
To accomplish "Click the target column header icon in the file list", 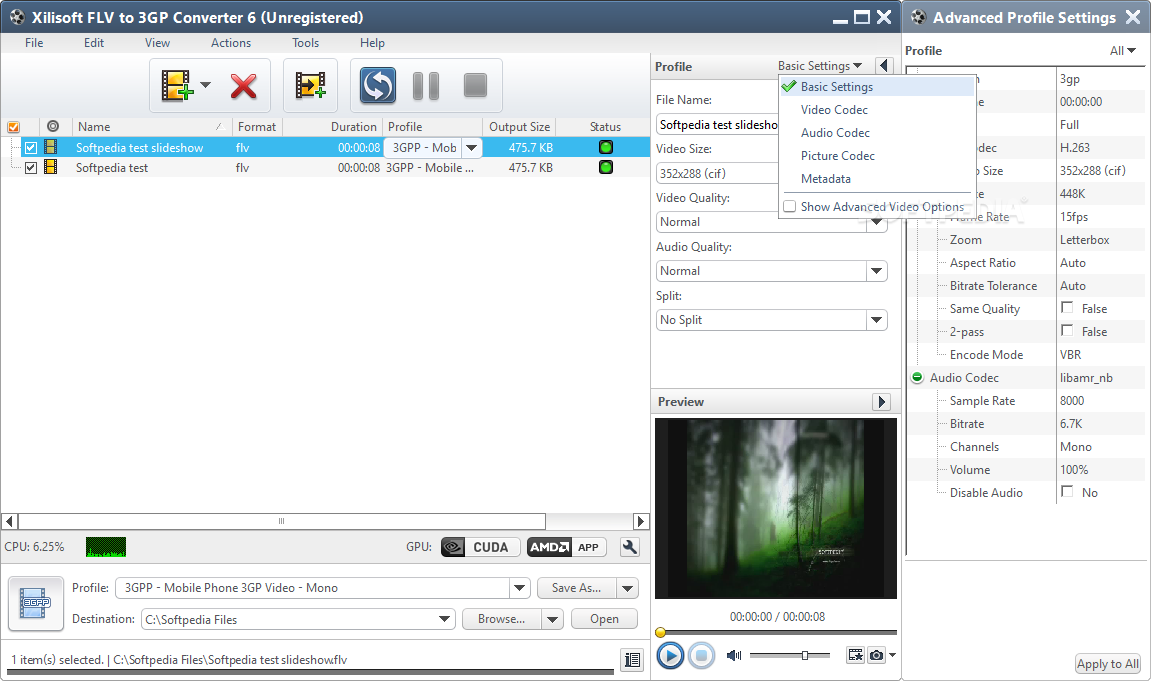I will [53, 126].
